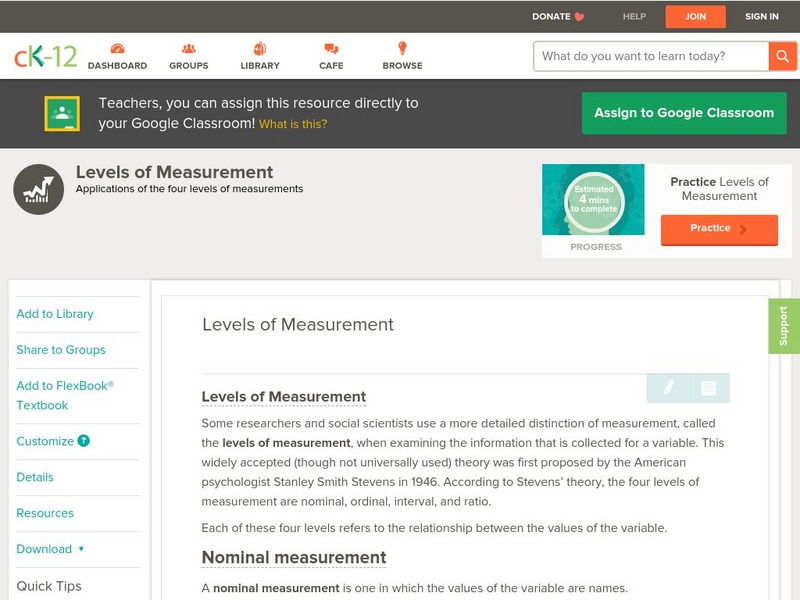
Task: Click the Google Classroom icon
Action: (62, 113)
